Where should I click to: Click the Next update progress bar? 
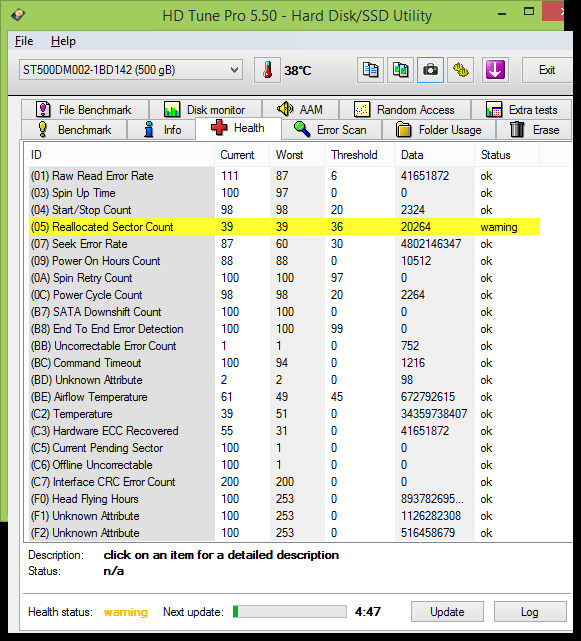click(x=290, y=612)
